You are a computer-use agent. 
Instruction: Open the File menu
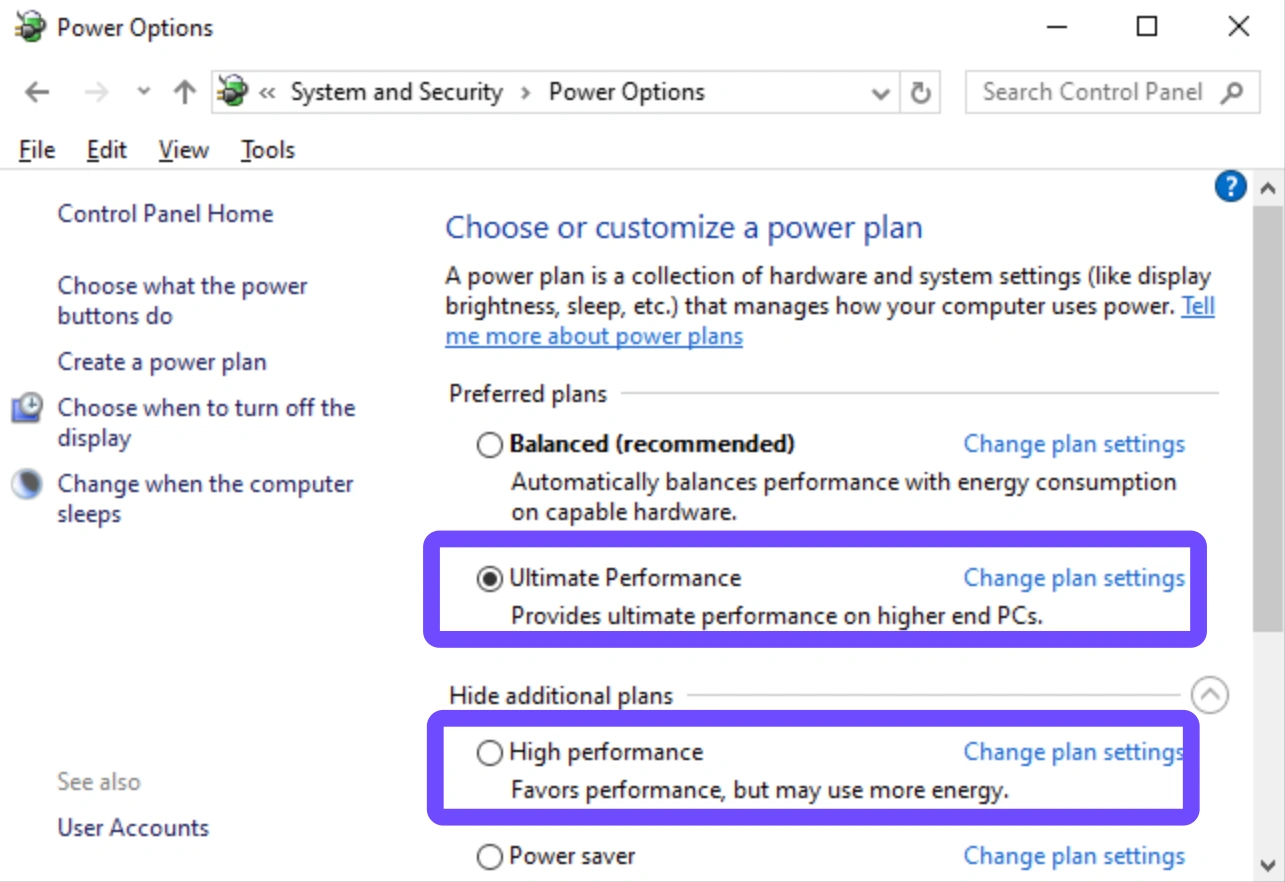point(37,150)
